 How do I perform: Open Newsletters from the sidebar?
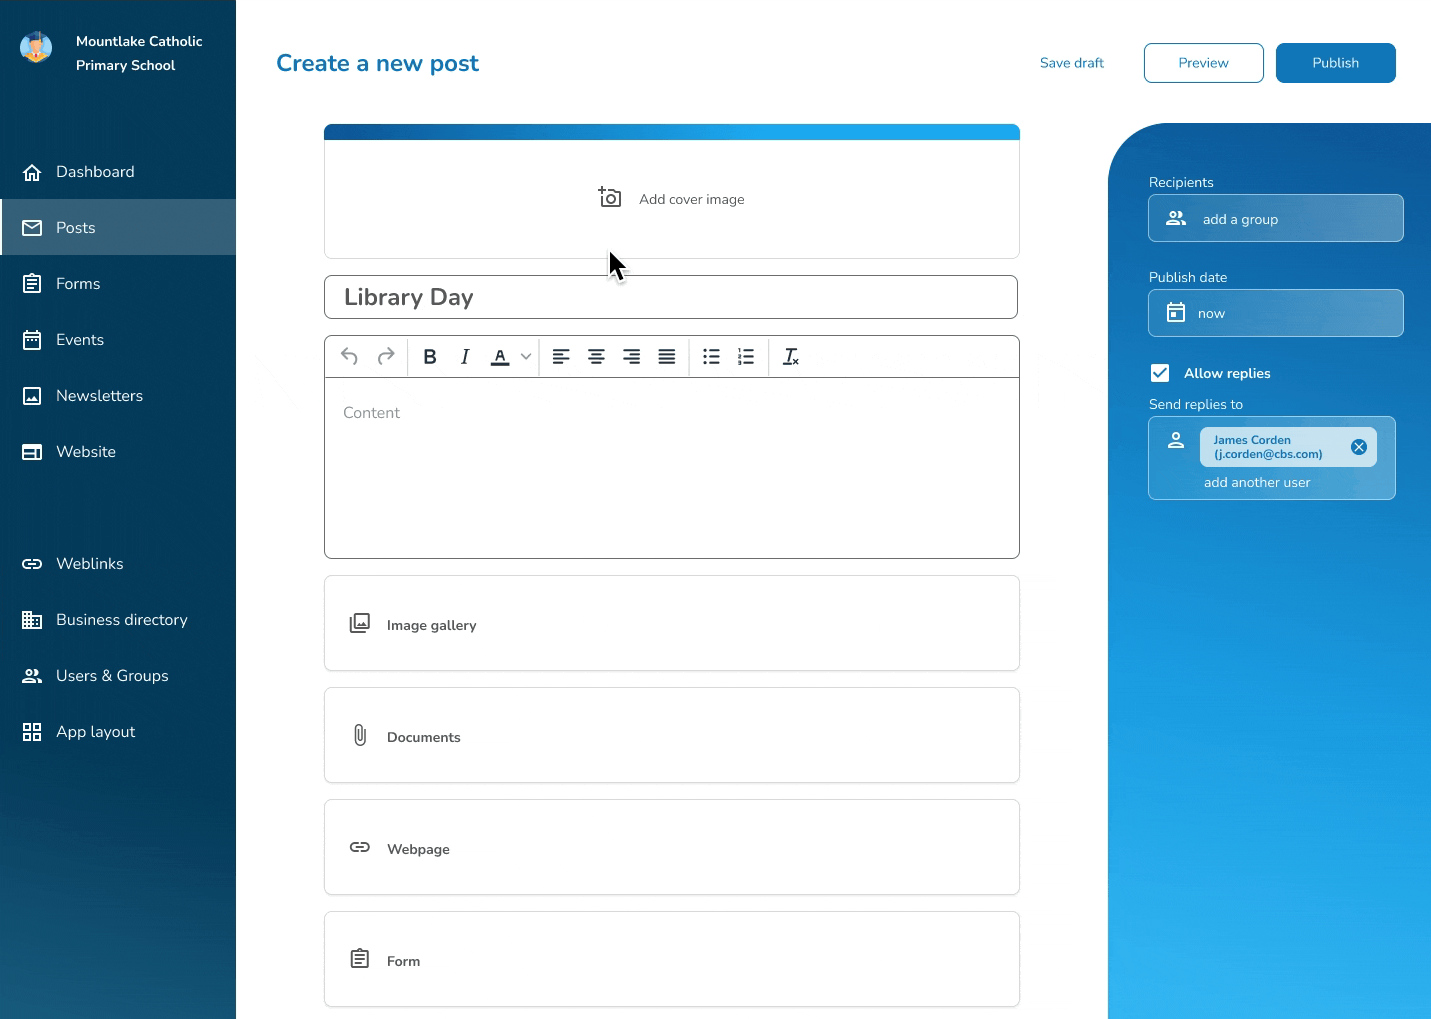point(99,396)
